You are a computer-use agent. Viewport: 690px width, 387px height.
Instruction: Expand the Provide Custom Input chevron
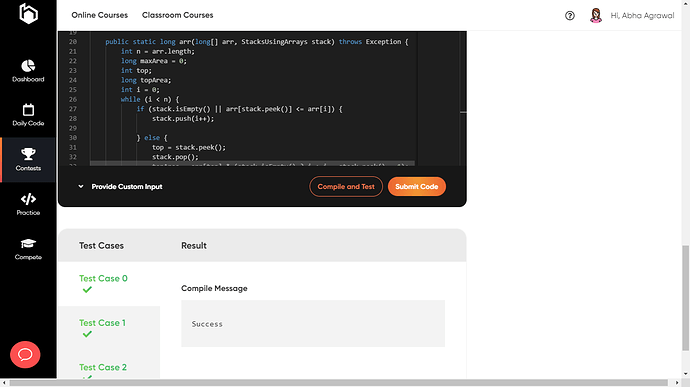(81, 187)
